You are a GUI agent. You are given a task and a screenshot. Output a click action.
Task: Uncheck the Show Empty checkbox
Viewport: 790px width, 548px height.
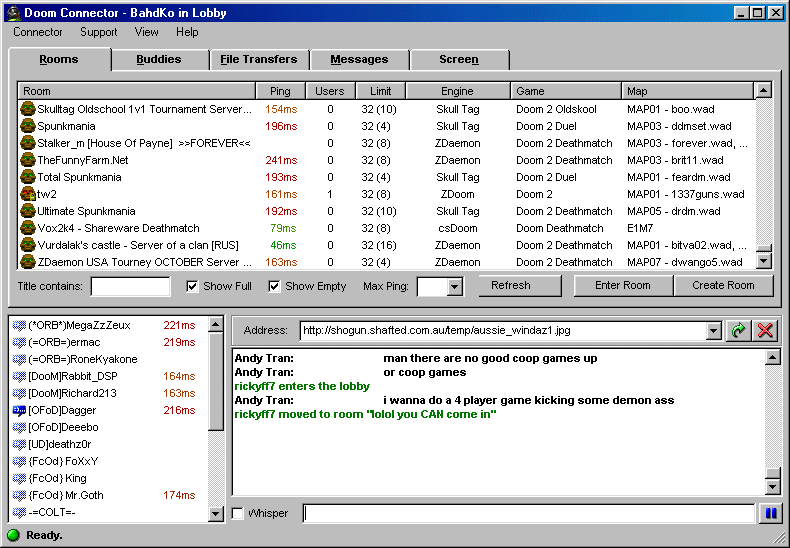pos(274,286)
